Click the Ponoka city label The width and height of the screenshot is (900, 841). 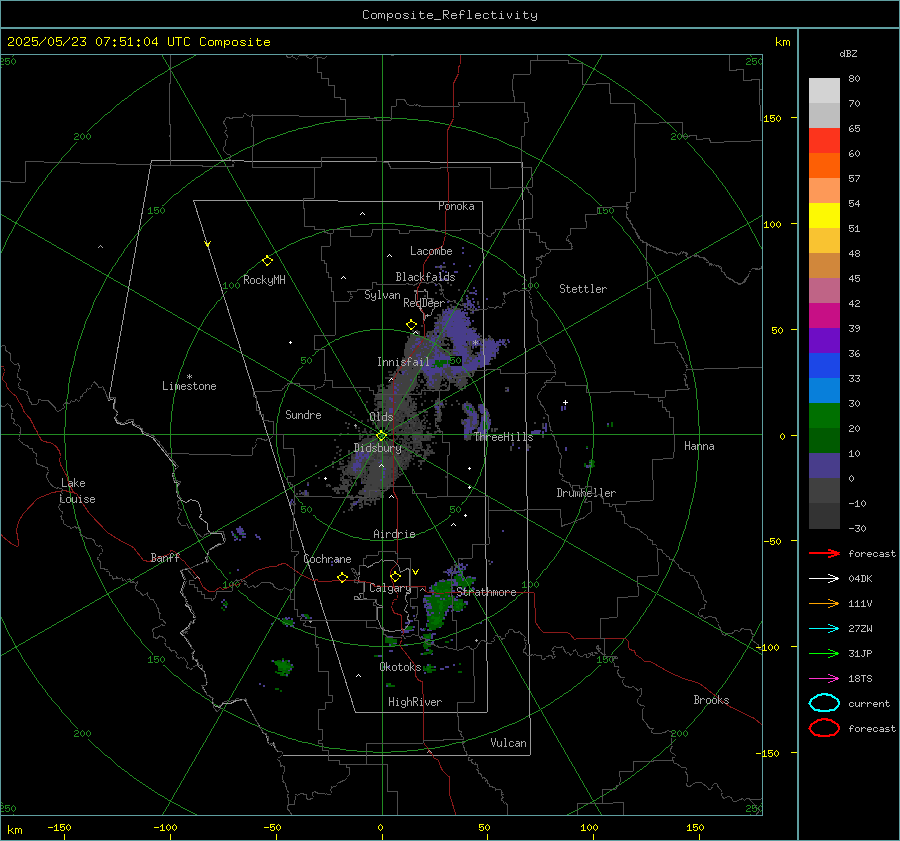tap(456, 206)
